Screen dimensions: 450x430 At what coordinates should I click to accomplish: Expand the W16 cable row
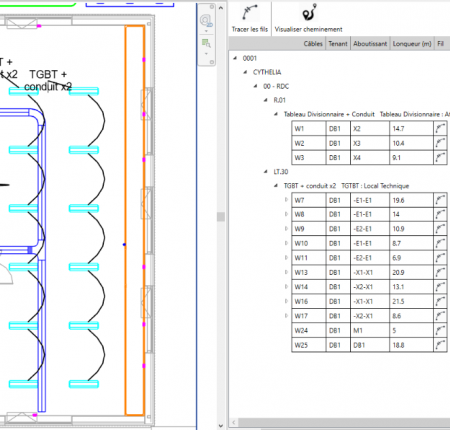pos(286,301)
